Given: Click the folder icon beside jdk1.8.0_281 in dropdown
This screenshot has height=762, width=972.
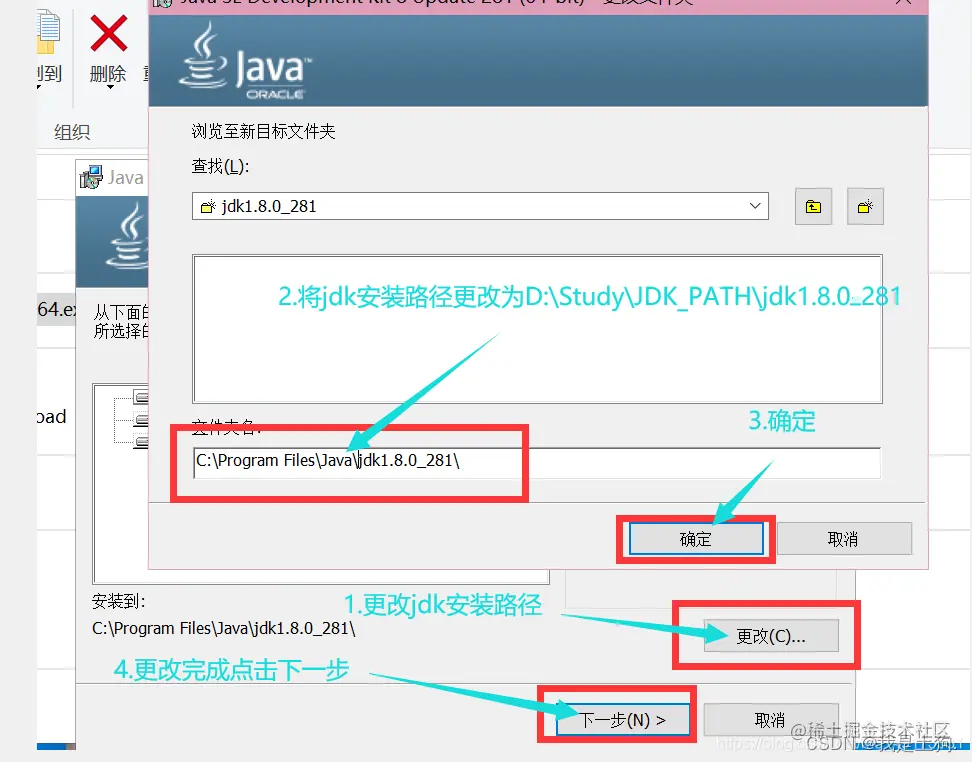Looking at the screenshot, I should point(208,206).
